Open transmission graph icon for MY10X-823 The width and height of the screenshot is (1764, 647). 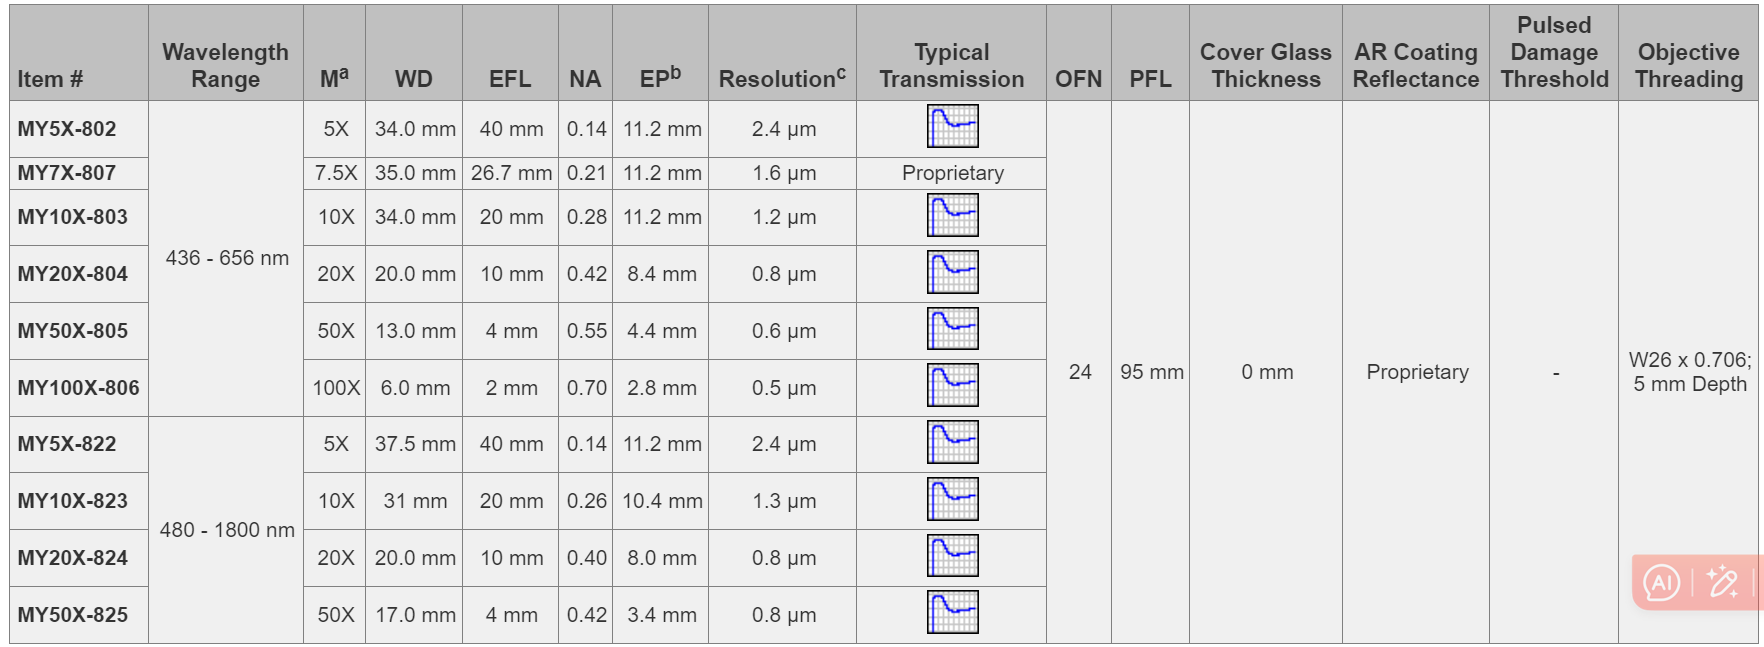tap(952, 500)
